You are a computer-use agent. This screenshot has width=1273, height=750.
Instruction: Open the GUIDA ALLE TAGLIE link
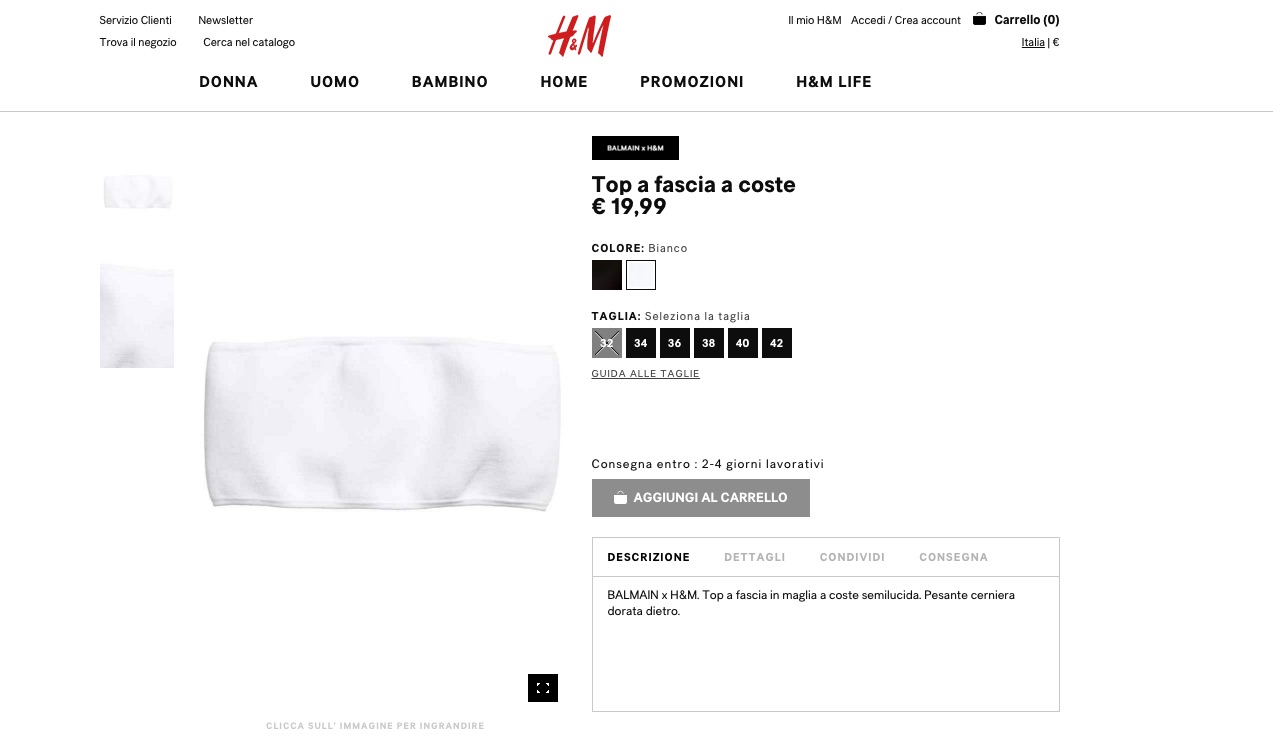[x=646, y=374]
